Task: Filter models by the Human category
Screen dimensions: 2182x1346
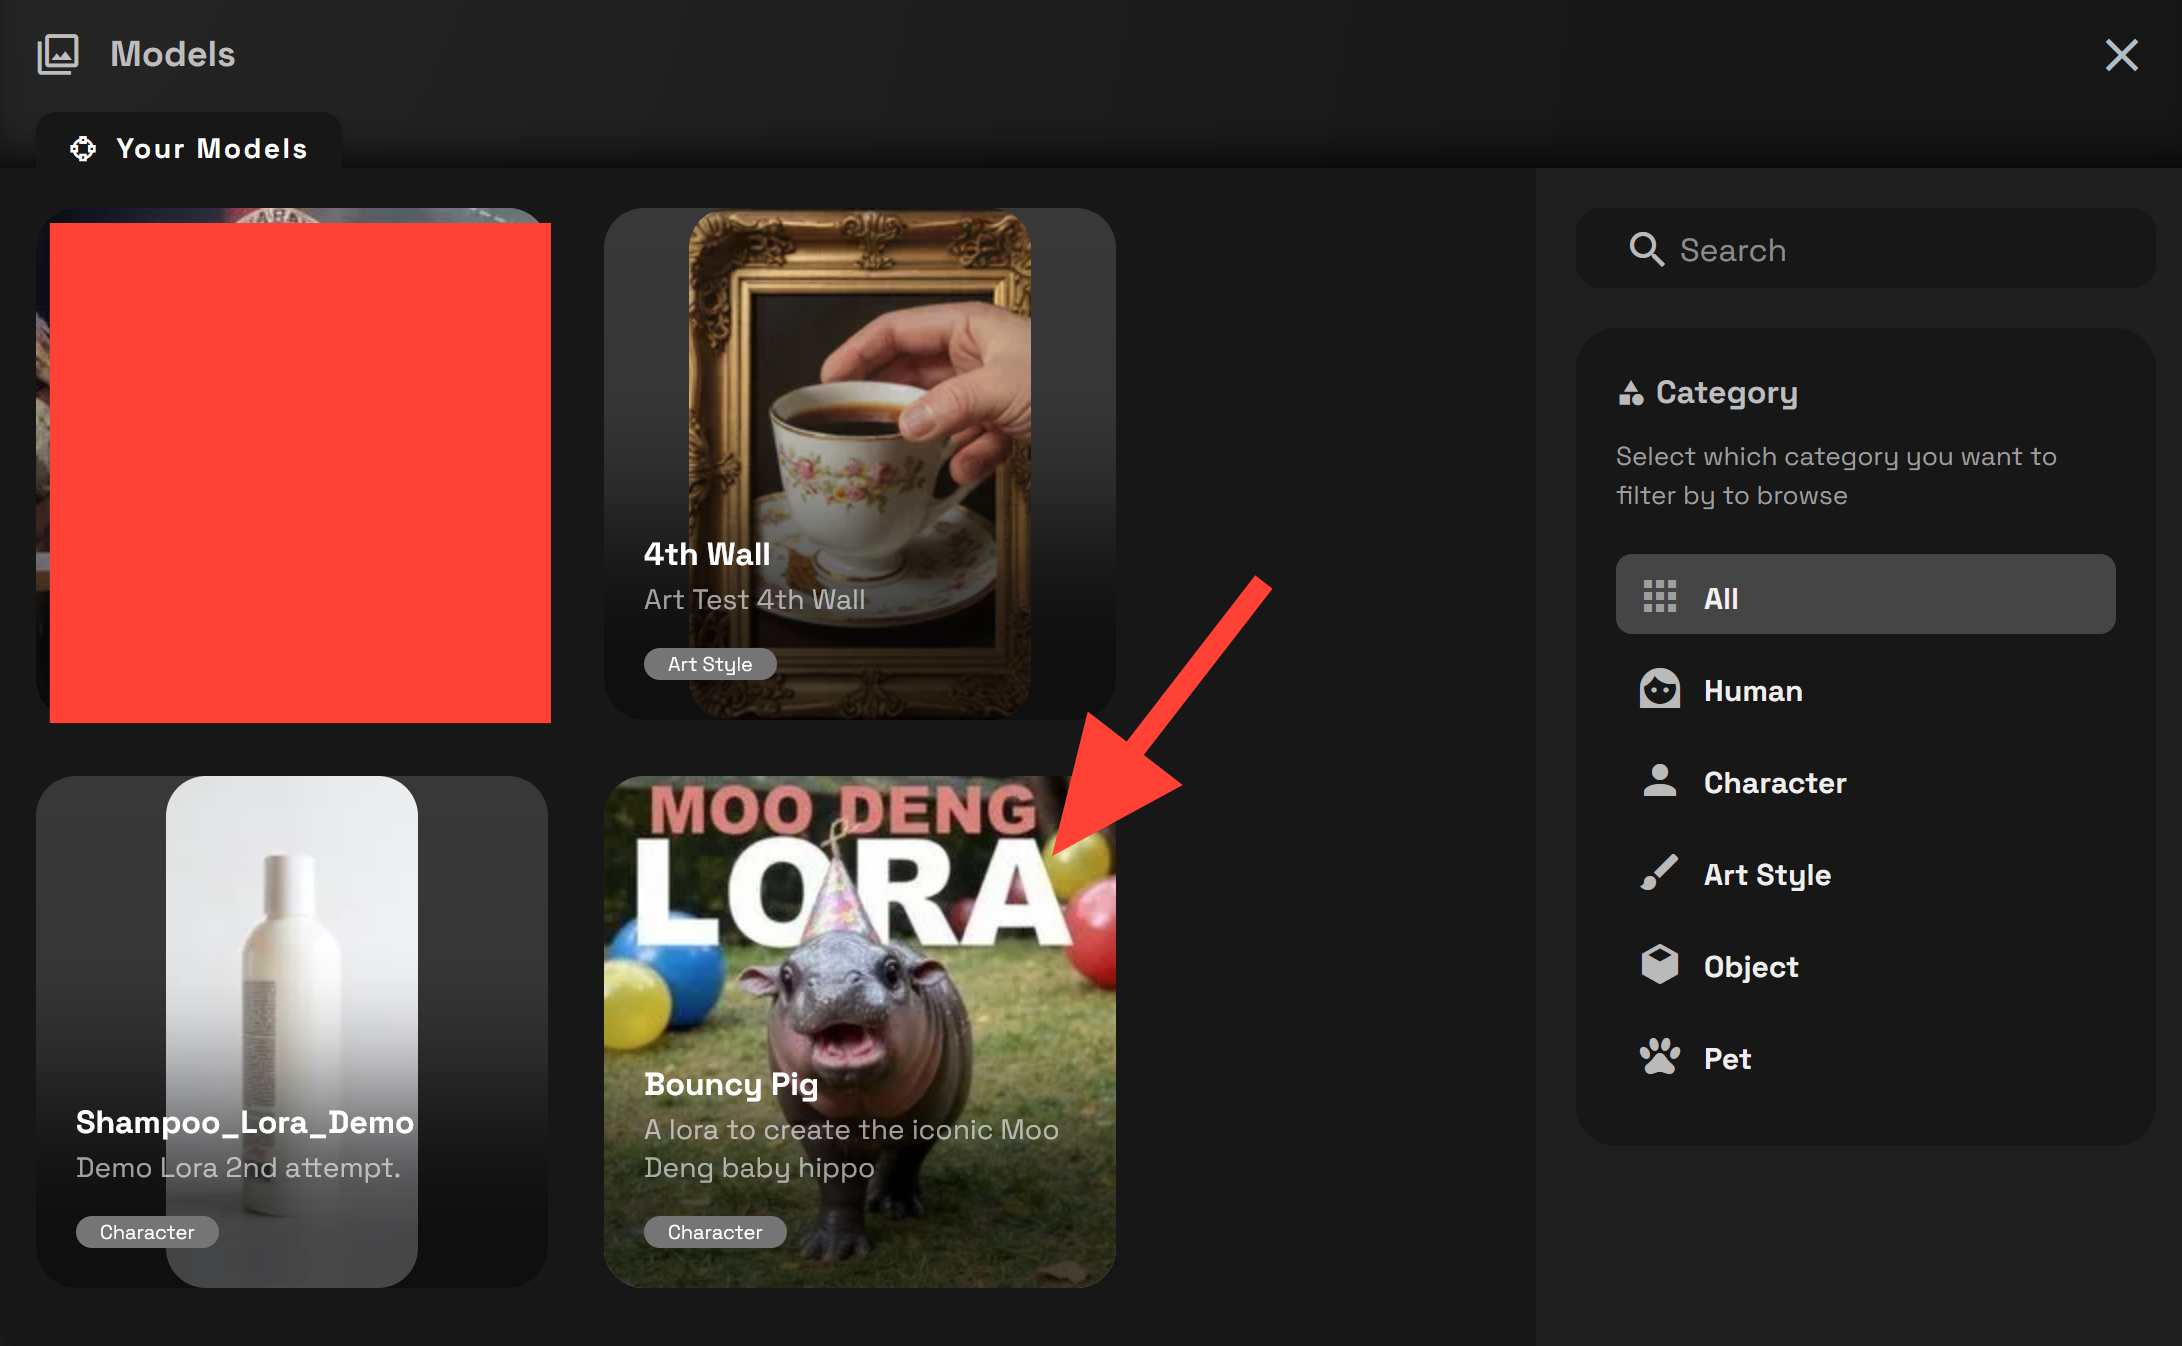Action: tap(1751, 690)
